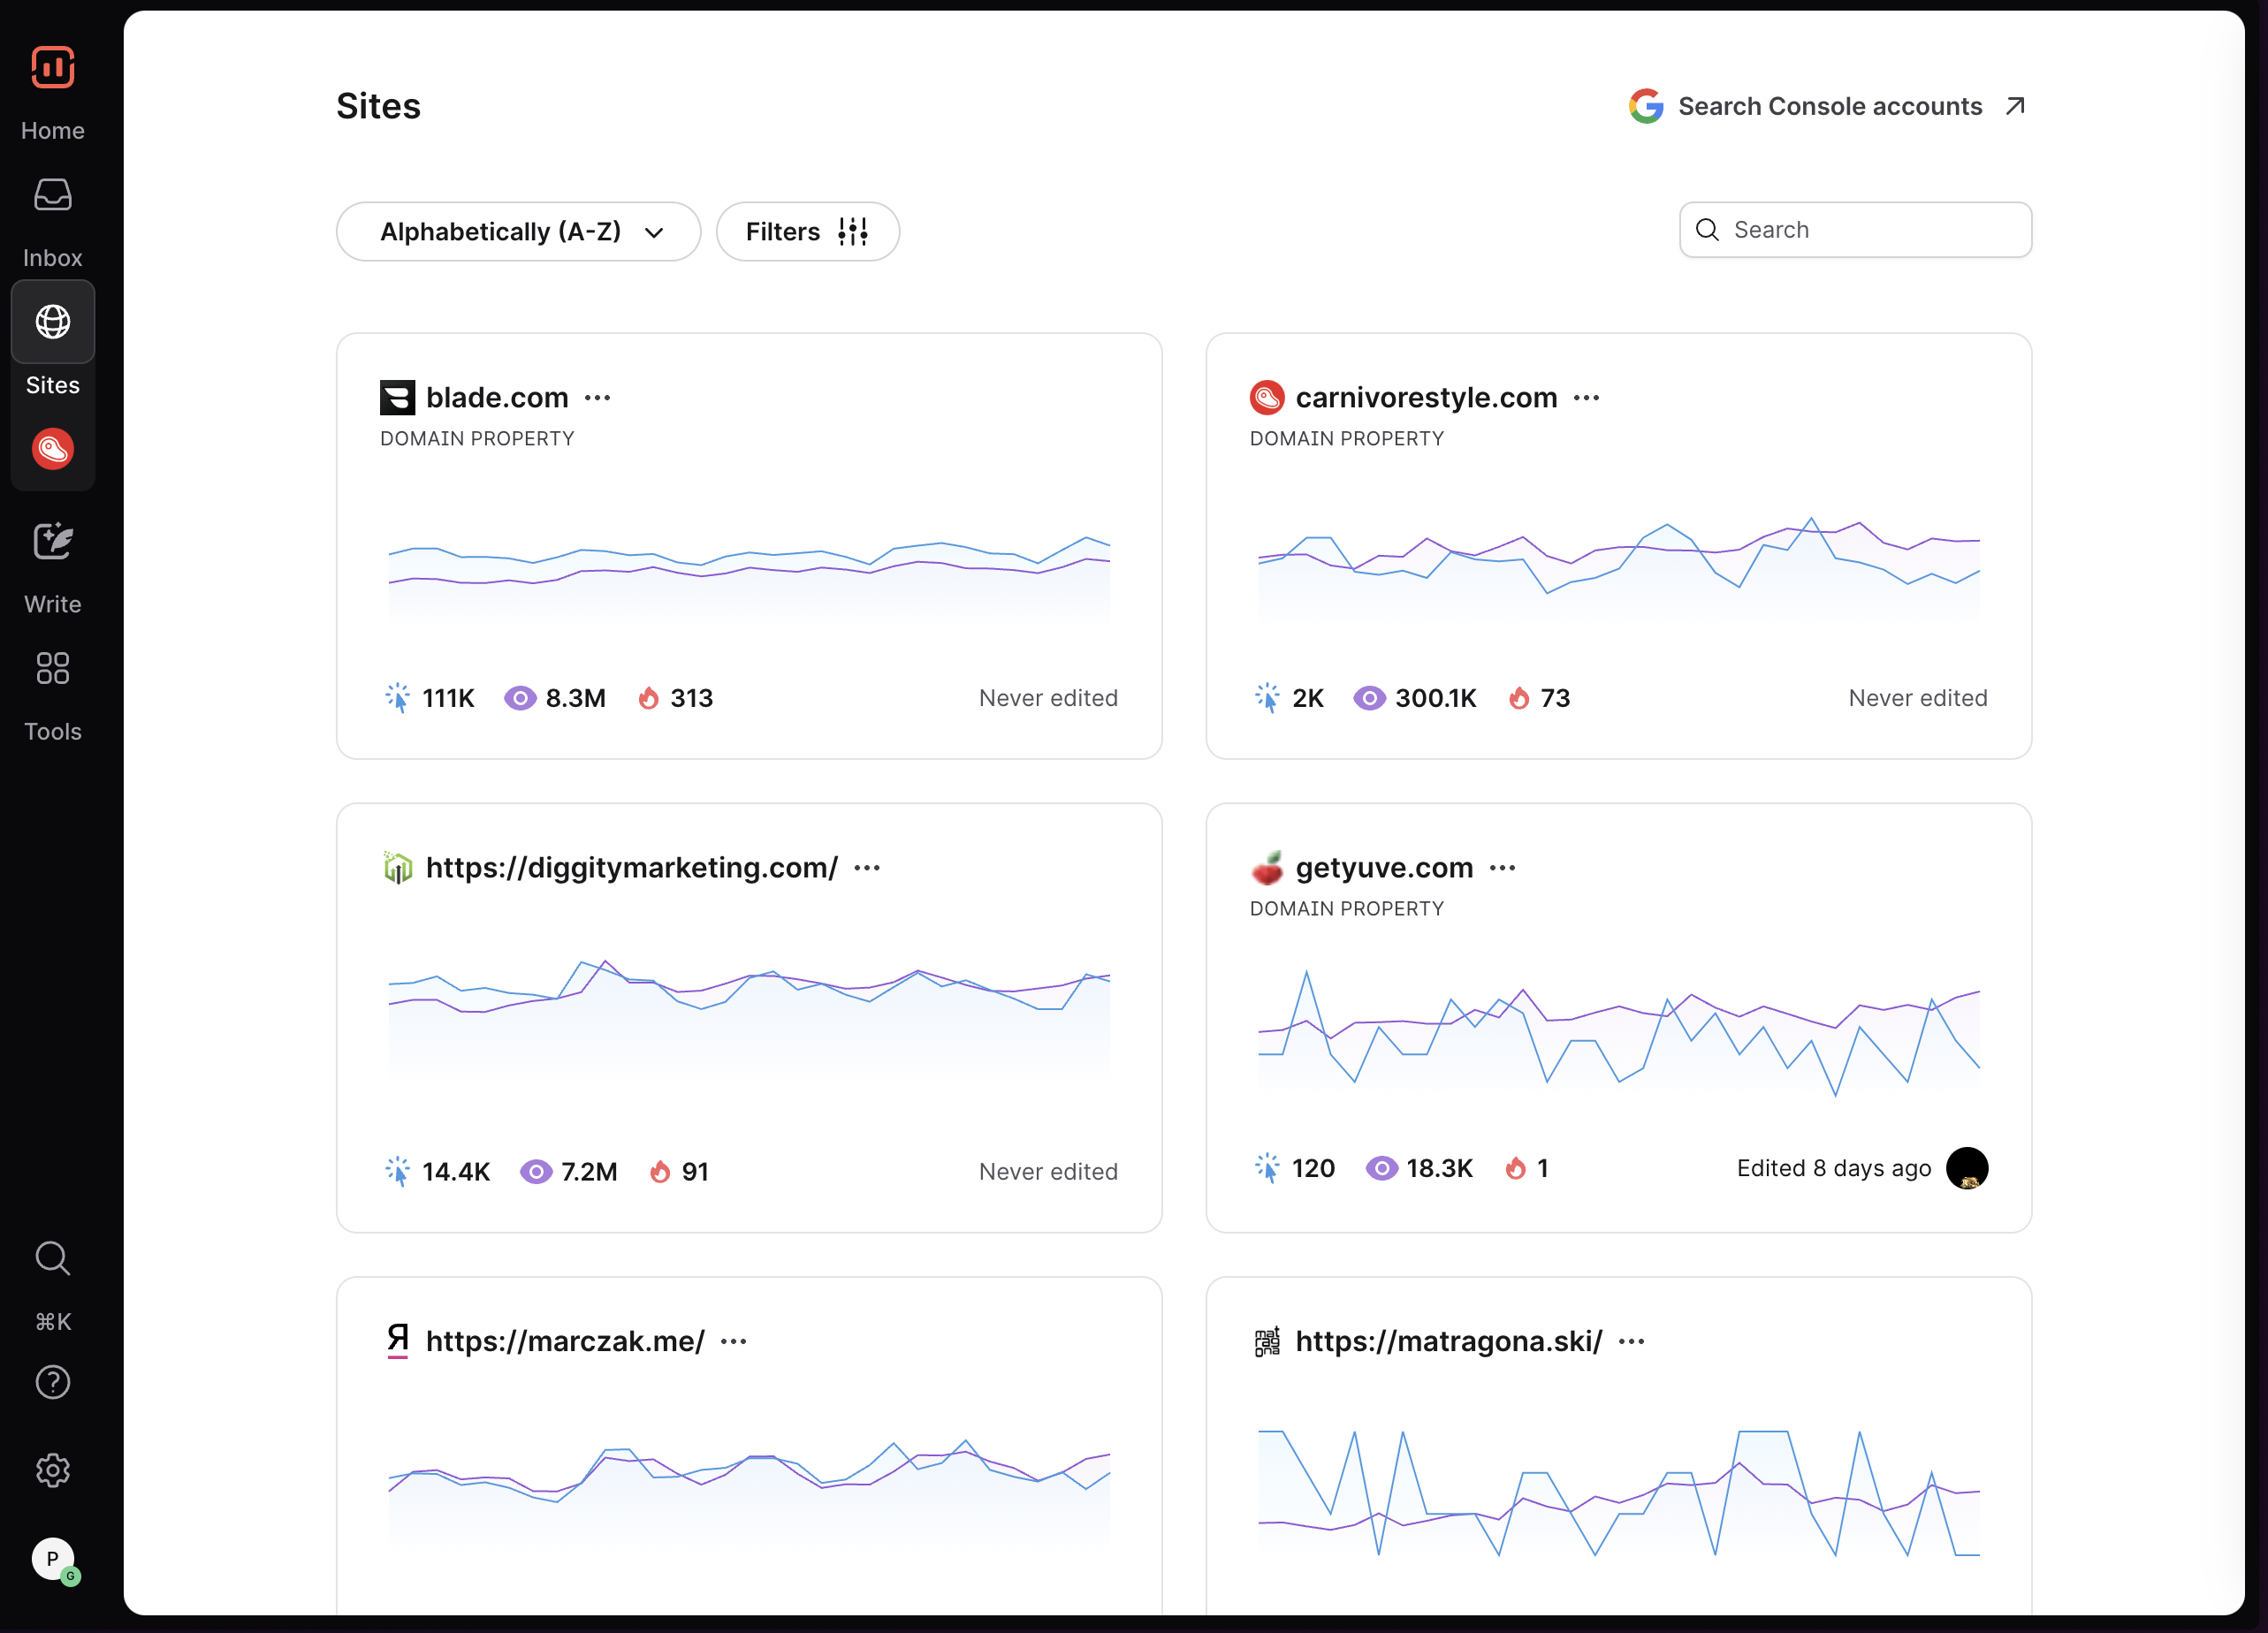Open the https://marczak.me/ site title
The width and height of the screenshot is (2268, 1633).
coord(565,1341)
